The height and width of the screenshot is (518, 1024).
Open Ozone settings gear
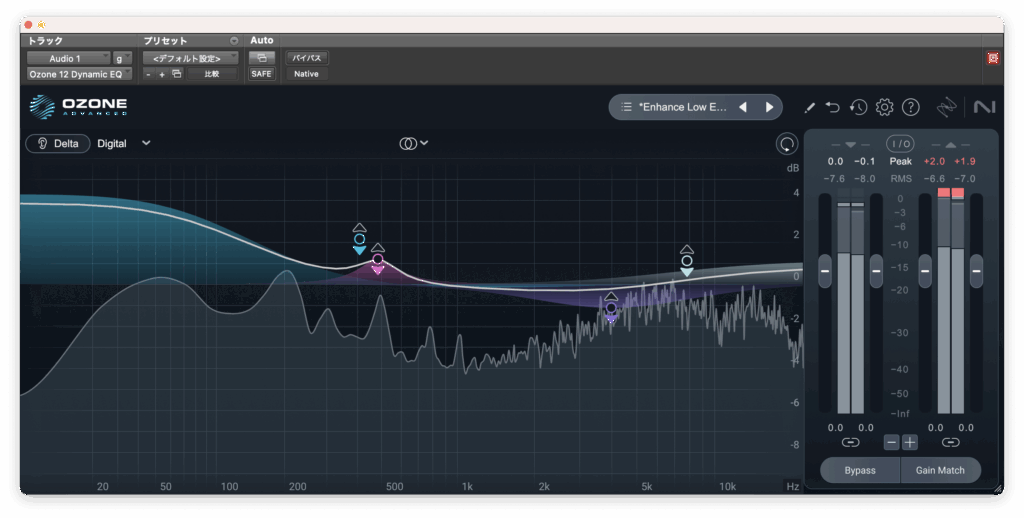click(x=884, y=107)
